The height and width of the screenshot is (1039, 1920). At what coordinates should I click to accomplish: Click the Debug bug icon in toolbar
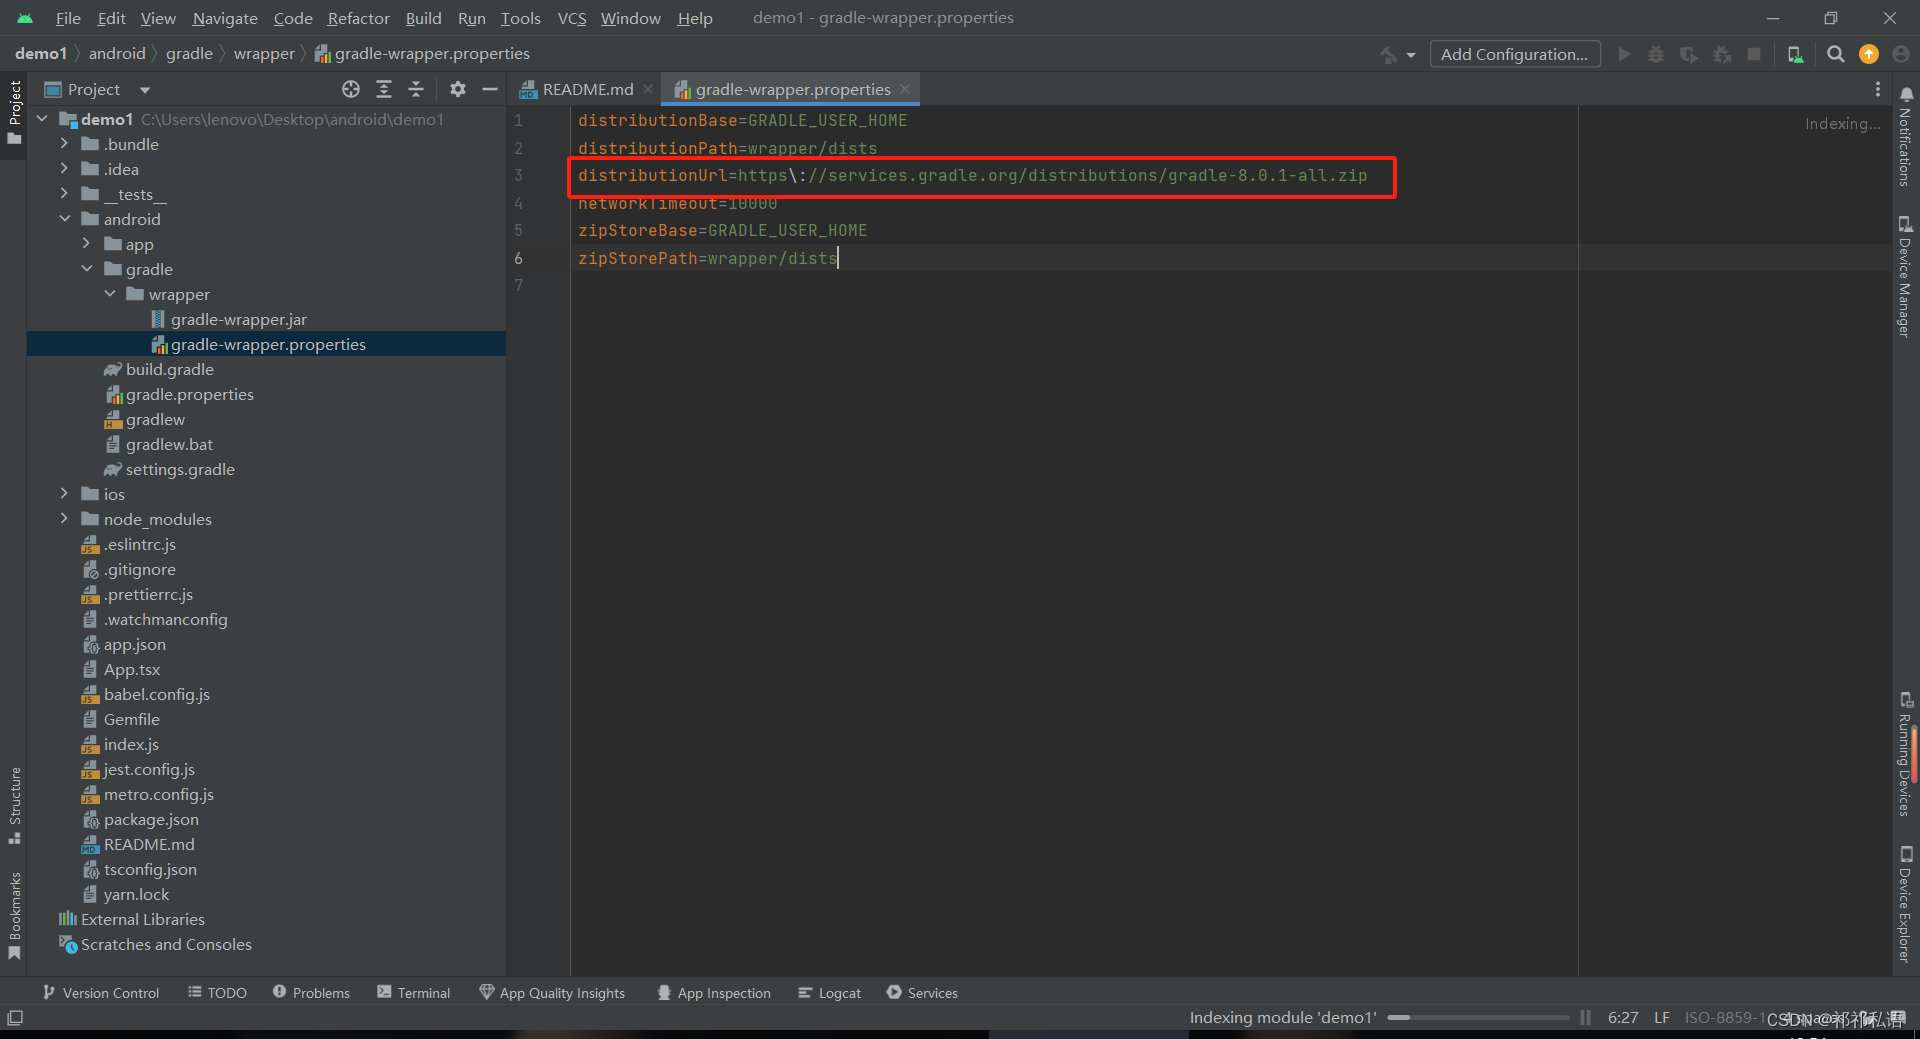pos(1656,54)
